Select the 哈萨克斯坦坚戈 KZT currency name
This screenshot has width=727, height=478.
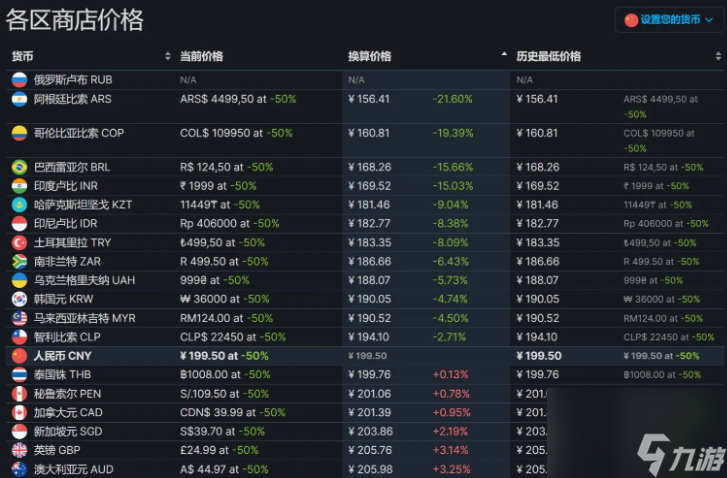[x=83, y=204]
